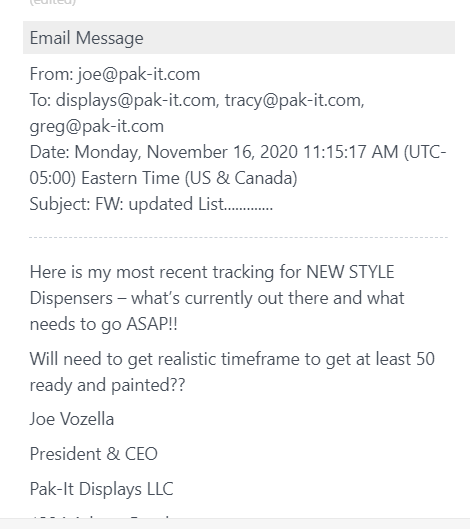Screen dimensions: 470x529
Task: Click the 'Subject:' field label
Action: point(60,204)
